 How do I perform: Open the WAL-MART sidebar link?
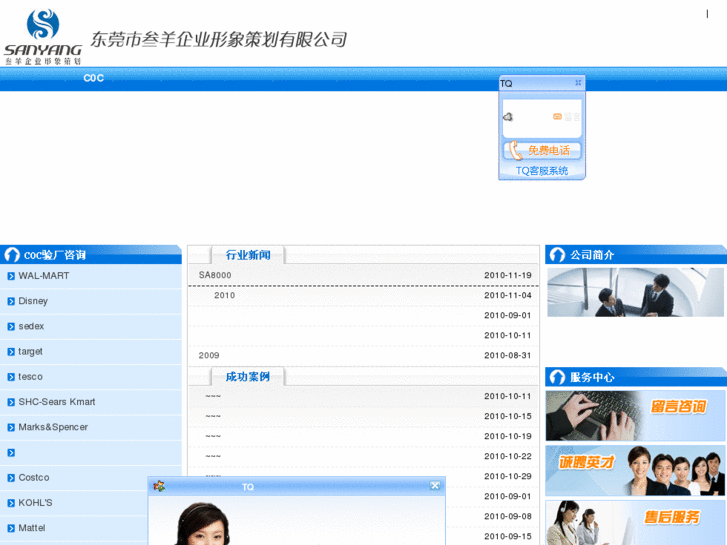(x=44, y=276)
